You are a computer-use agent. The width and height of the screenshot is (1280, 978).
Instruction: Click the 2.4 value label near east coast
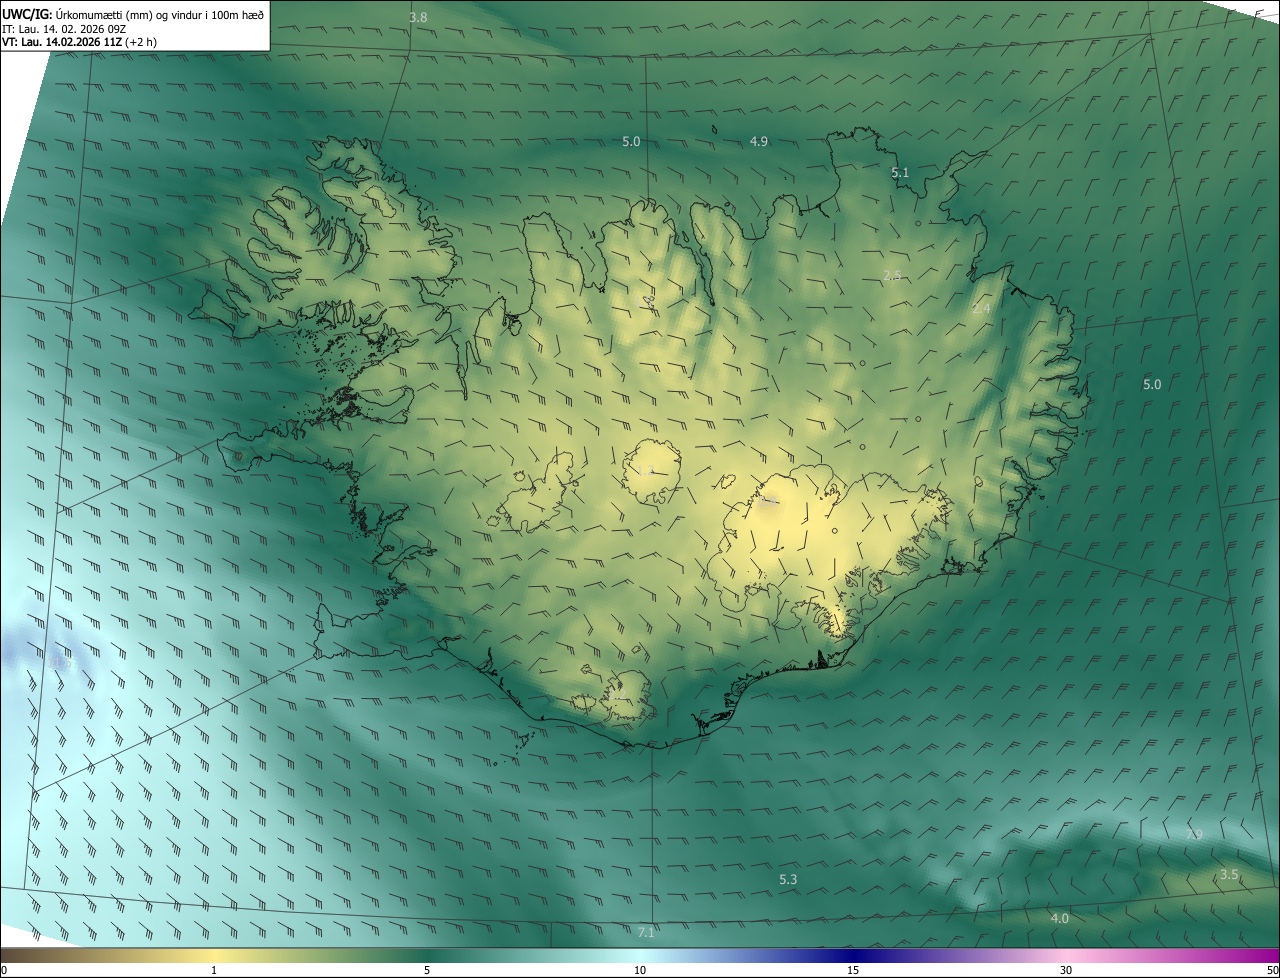tap(981, 309)
